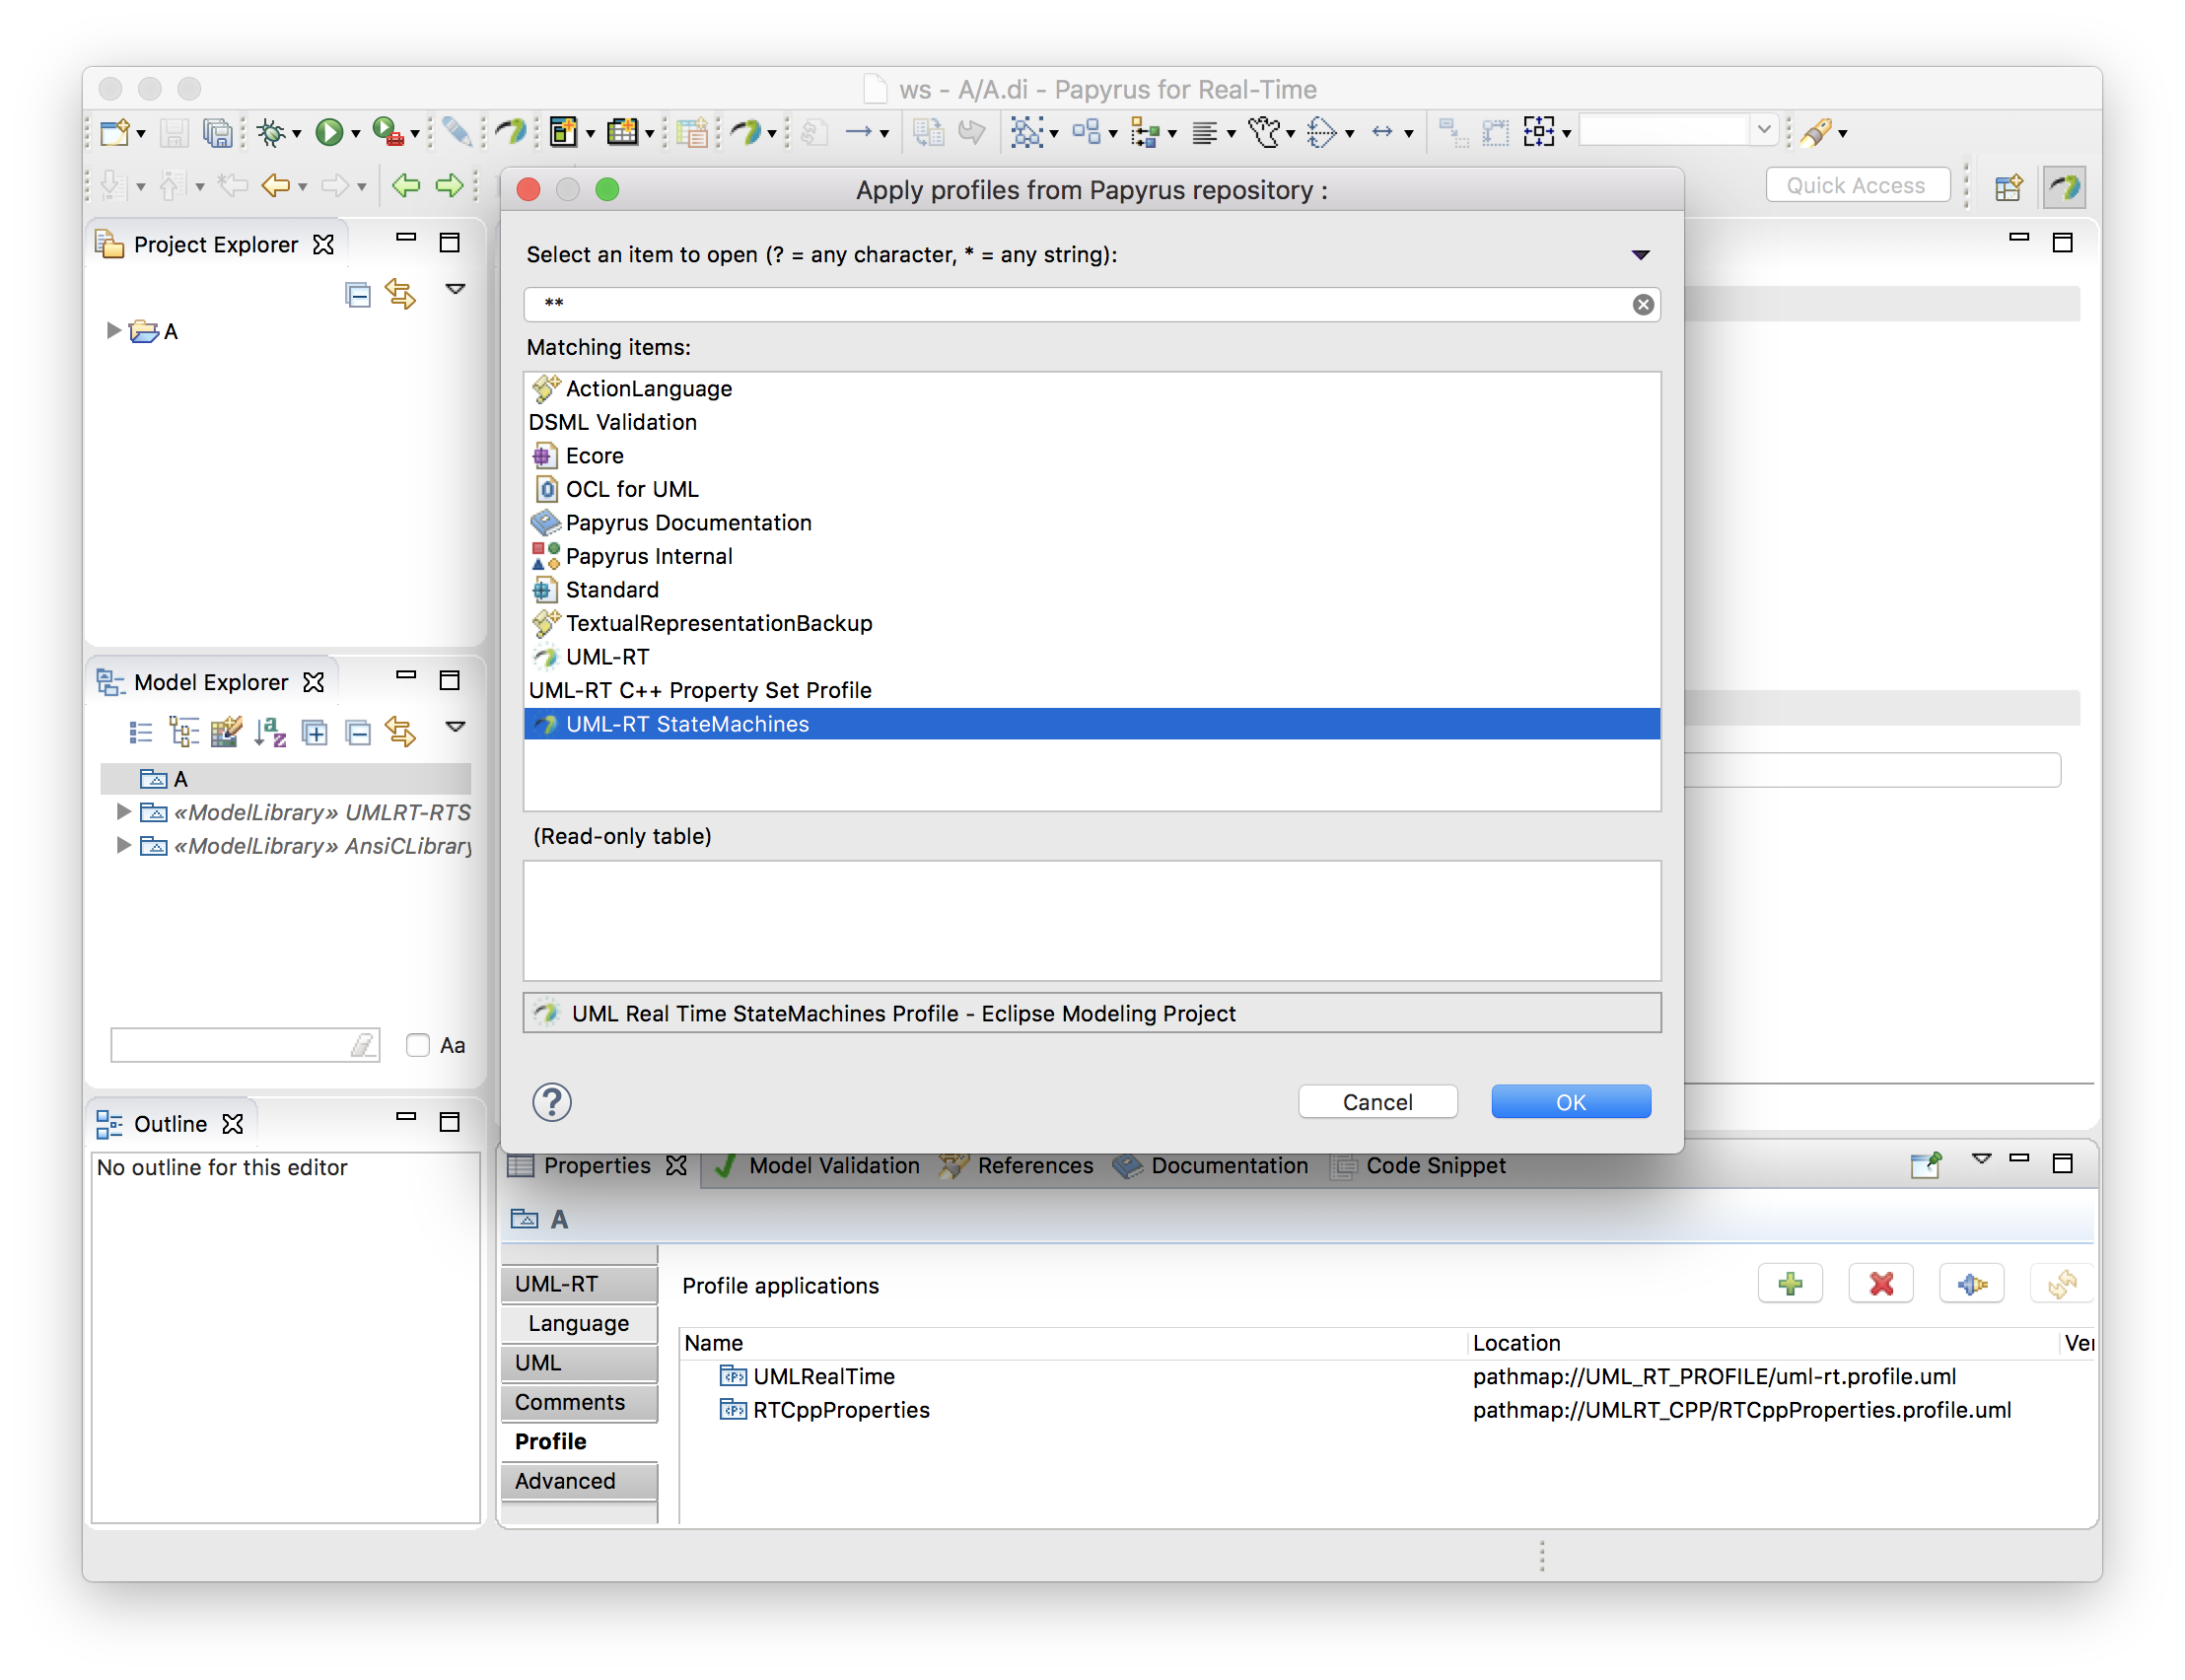Screen dimensions: 2185x1680
Task: Click the Debug bug icon
Action: click(x=270, y=132)
